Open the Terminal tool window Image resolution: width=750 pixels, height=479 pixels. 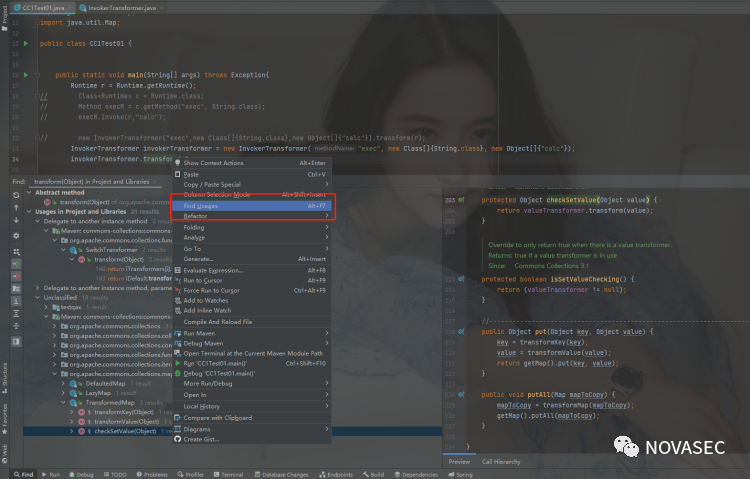click(226, 474)
